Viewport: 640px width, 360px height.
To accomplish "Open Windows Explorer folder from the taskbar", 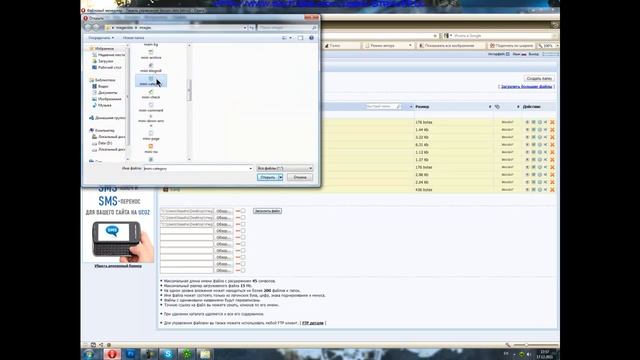I will pyautogui.click(x=205, y=354).
